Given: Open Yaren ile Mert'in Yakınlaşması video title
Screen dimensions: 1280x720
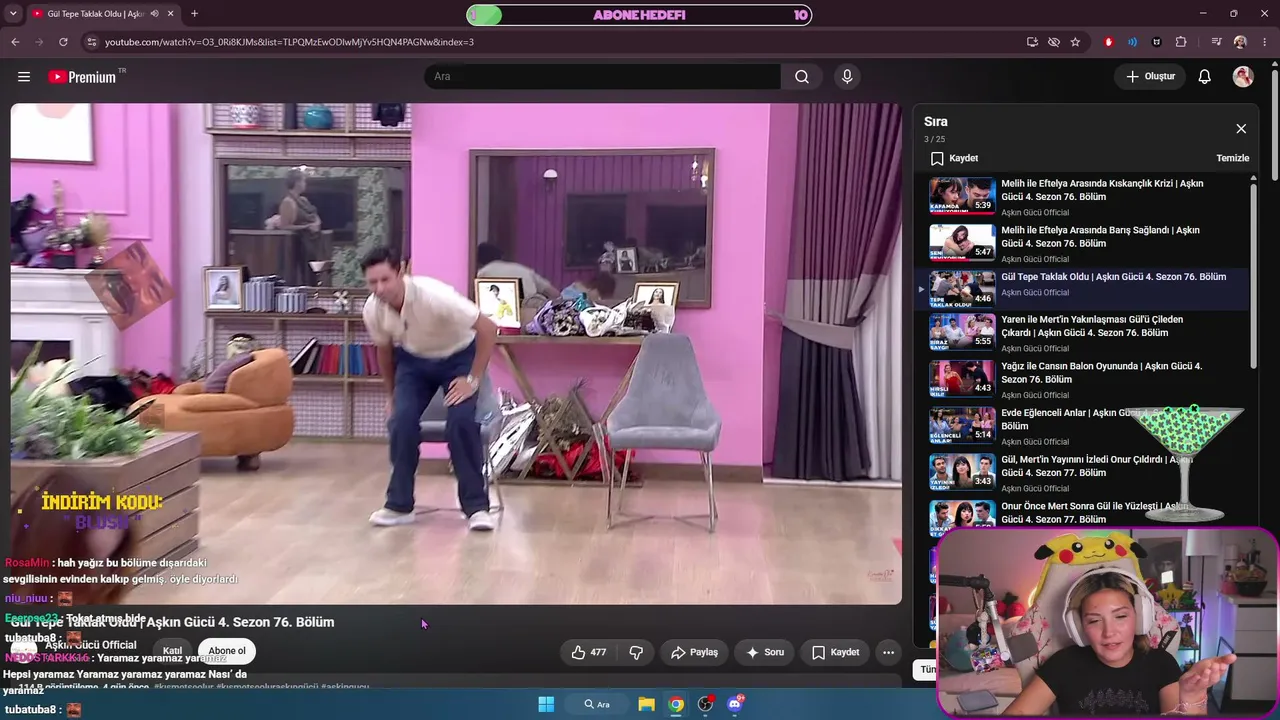Looking at the screenshot, I should coord(1092,326).
